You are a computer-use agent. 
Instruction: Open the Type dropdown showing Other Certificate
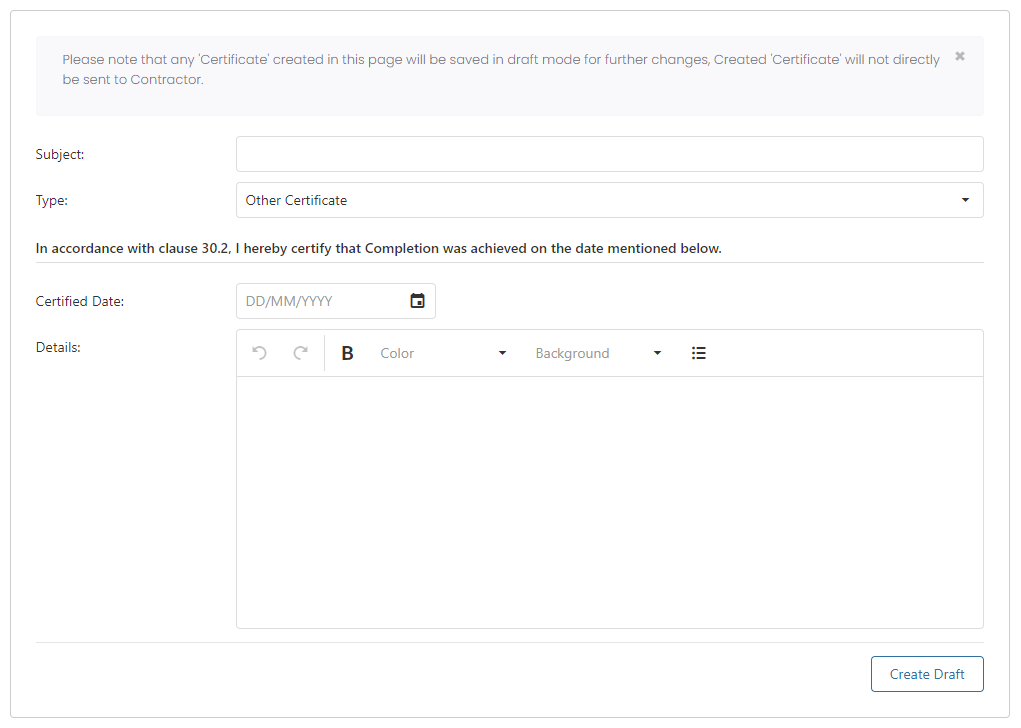(609, 201)
